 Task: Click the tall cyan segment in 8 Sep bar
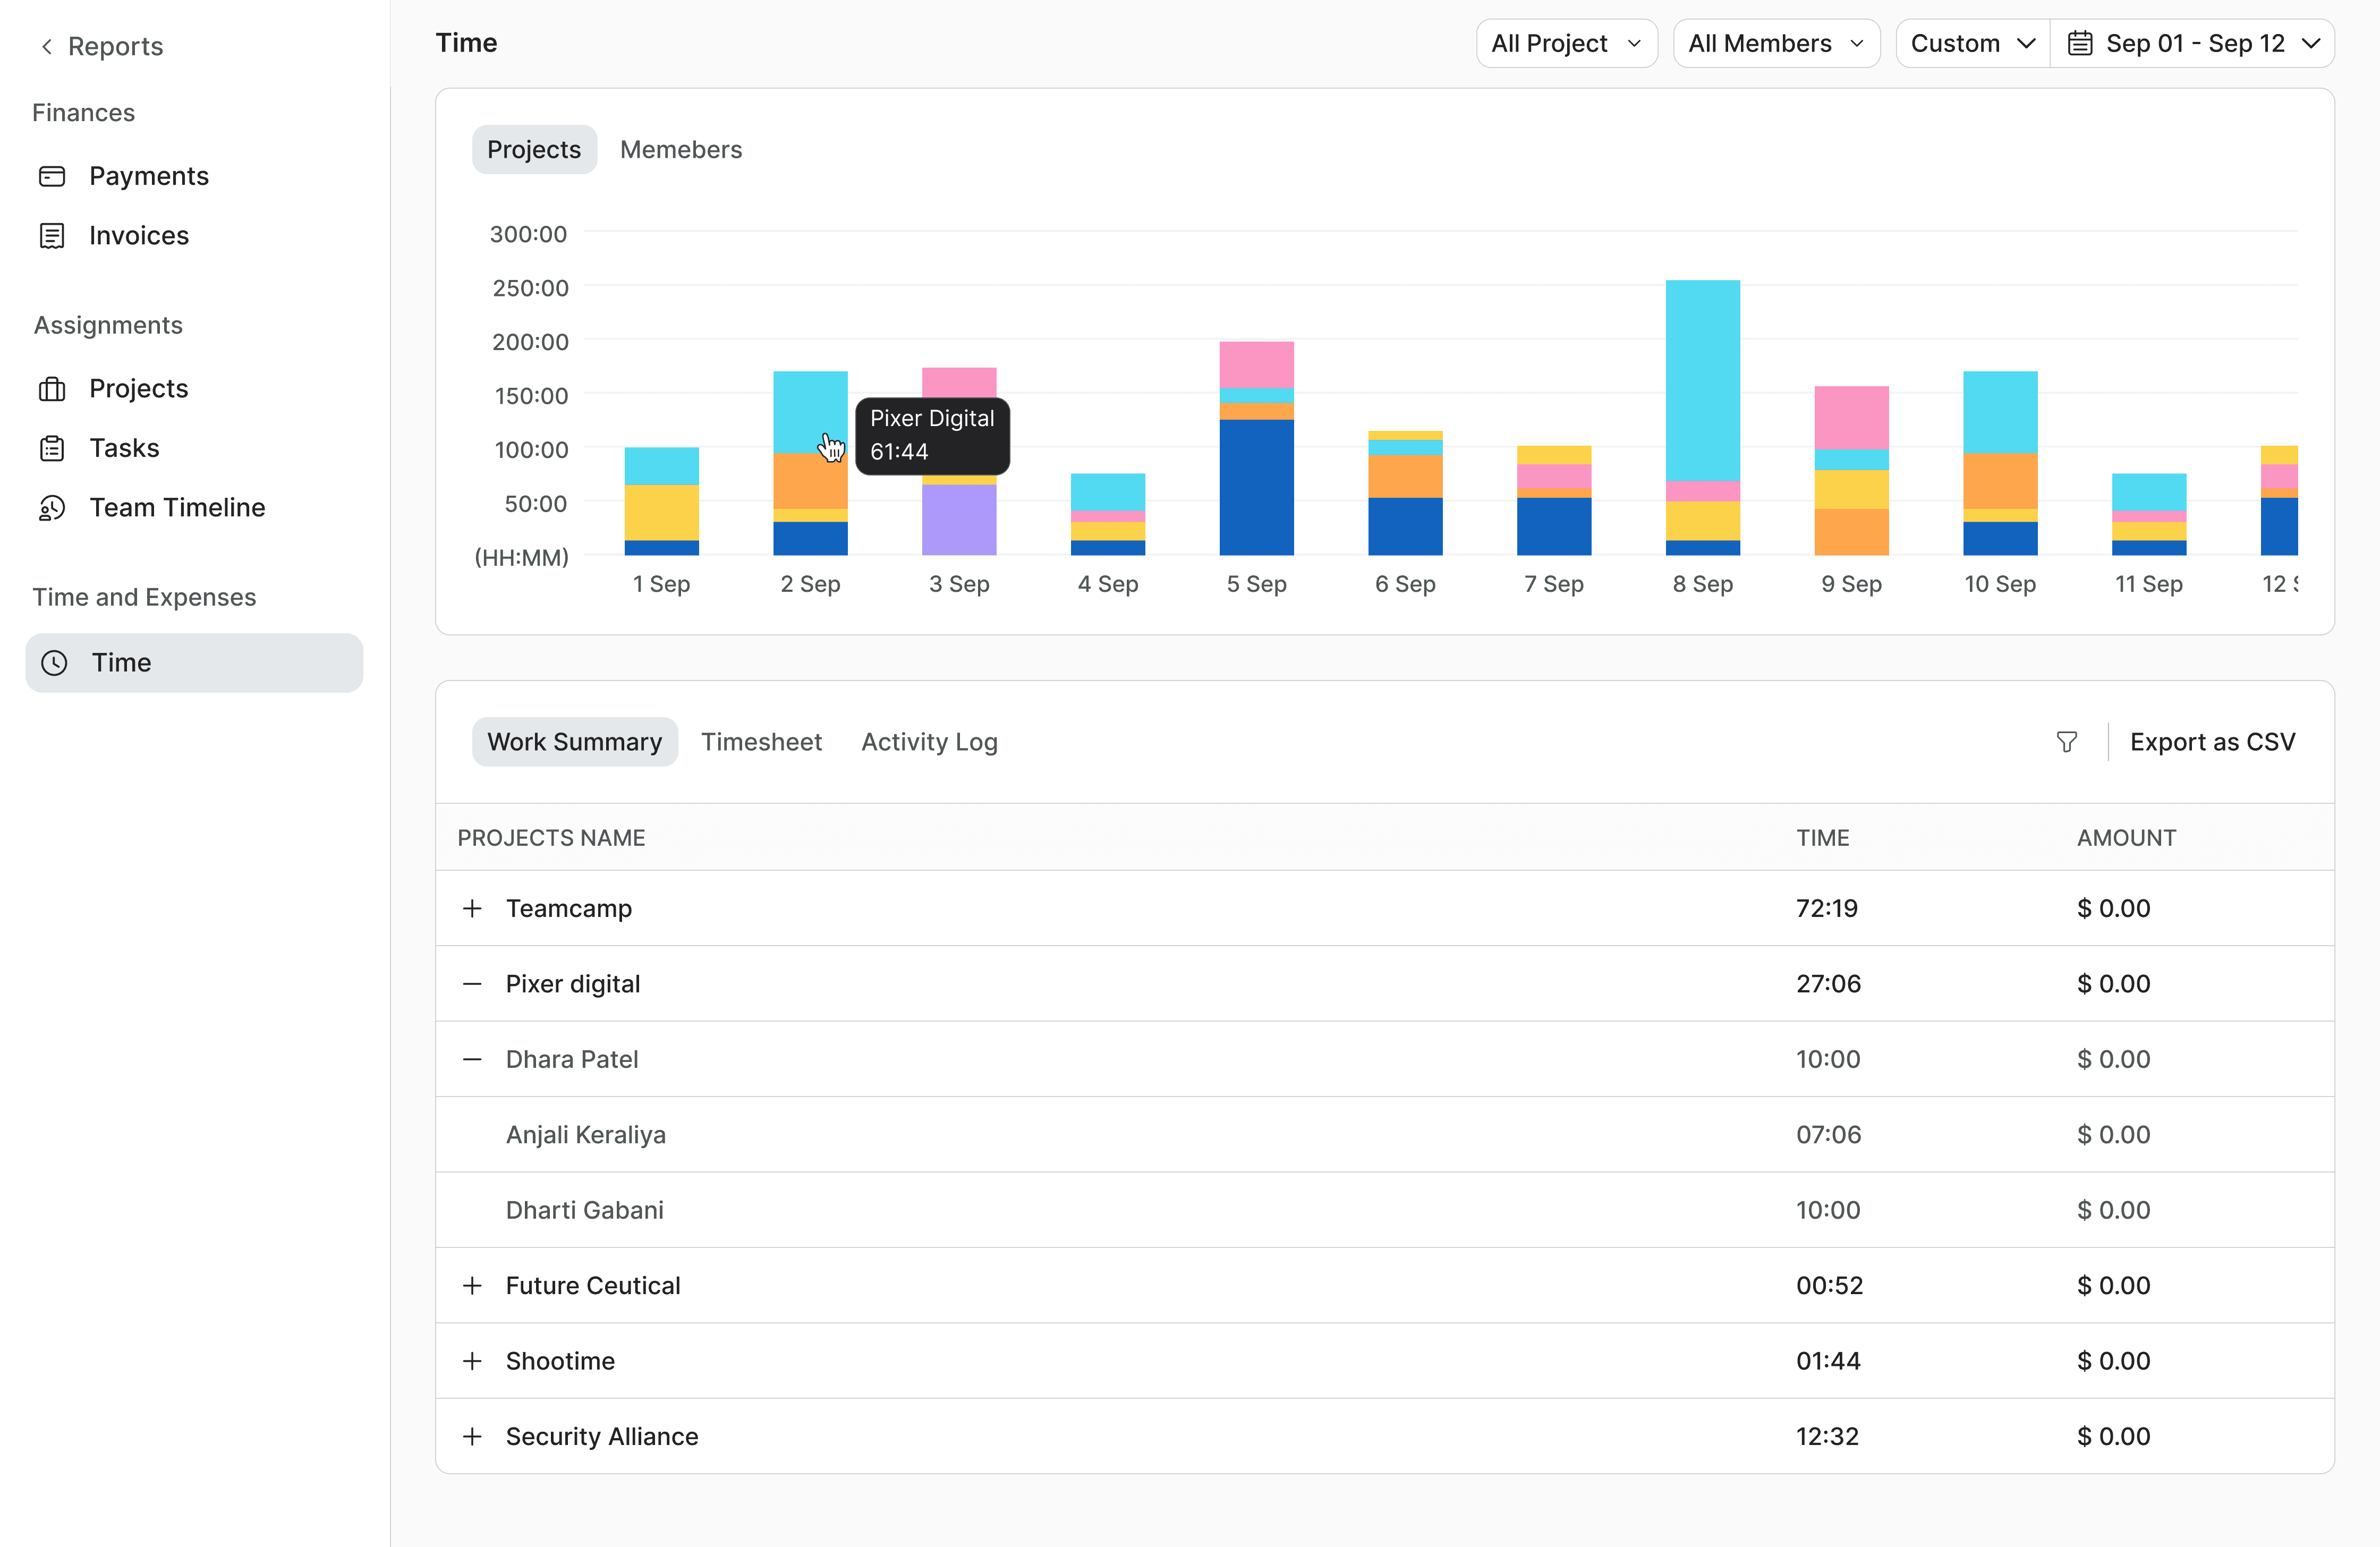click(1702, 380)
